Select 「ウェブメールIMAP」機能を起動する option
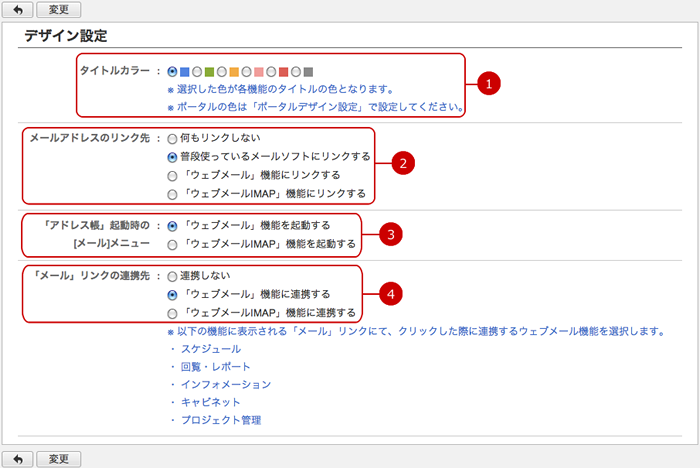The height and width of the screenshot is (468, 700). pos(172,245)
